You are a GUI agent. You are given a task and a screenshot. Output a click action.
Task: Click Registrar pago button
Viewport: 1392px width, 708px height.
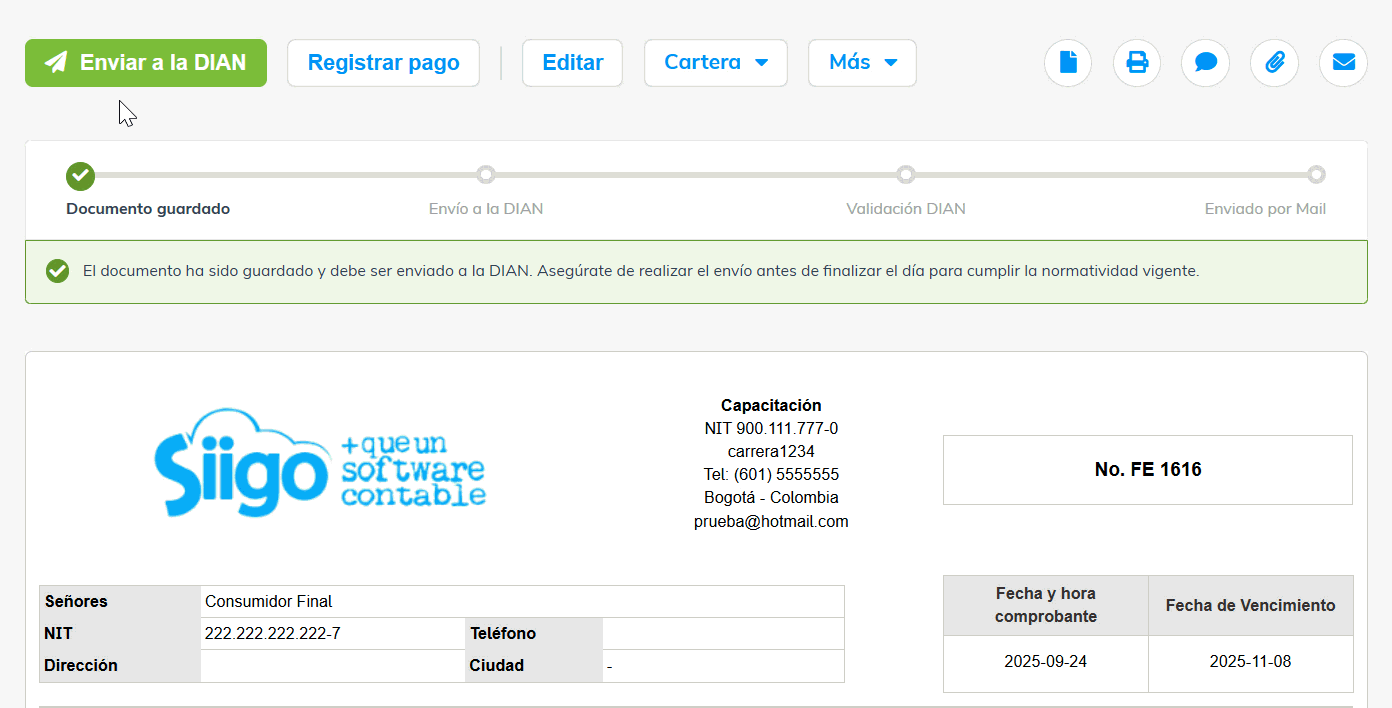click(x=383, y=63)
